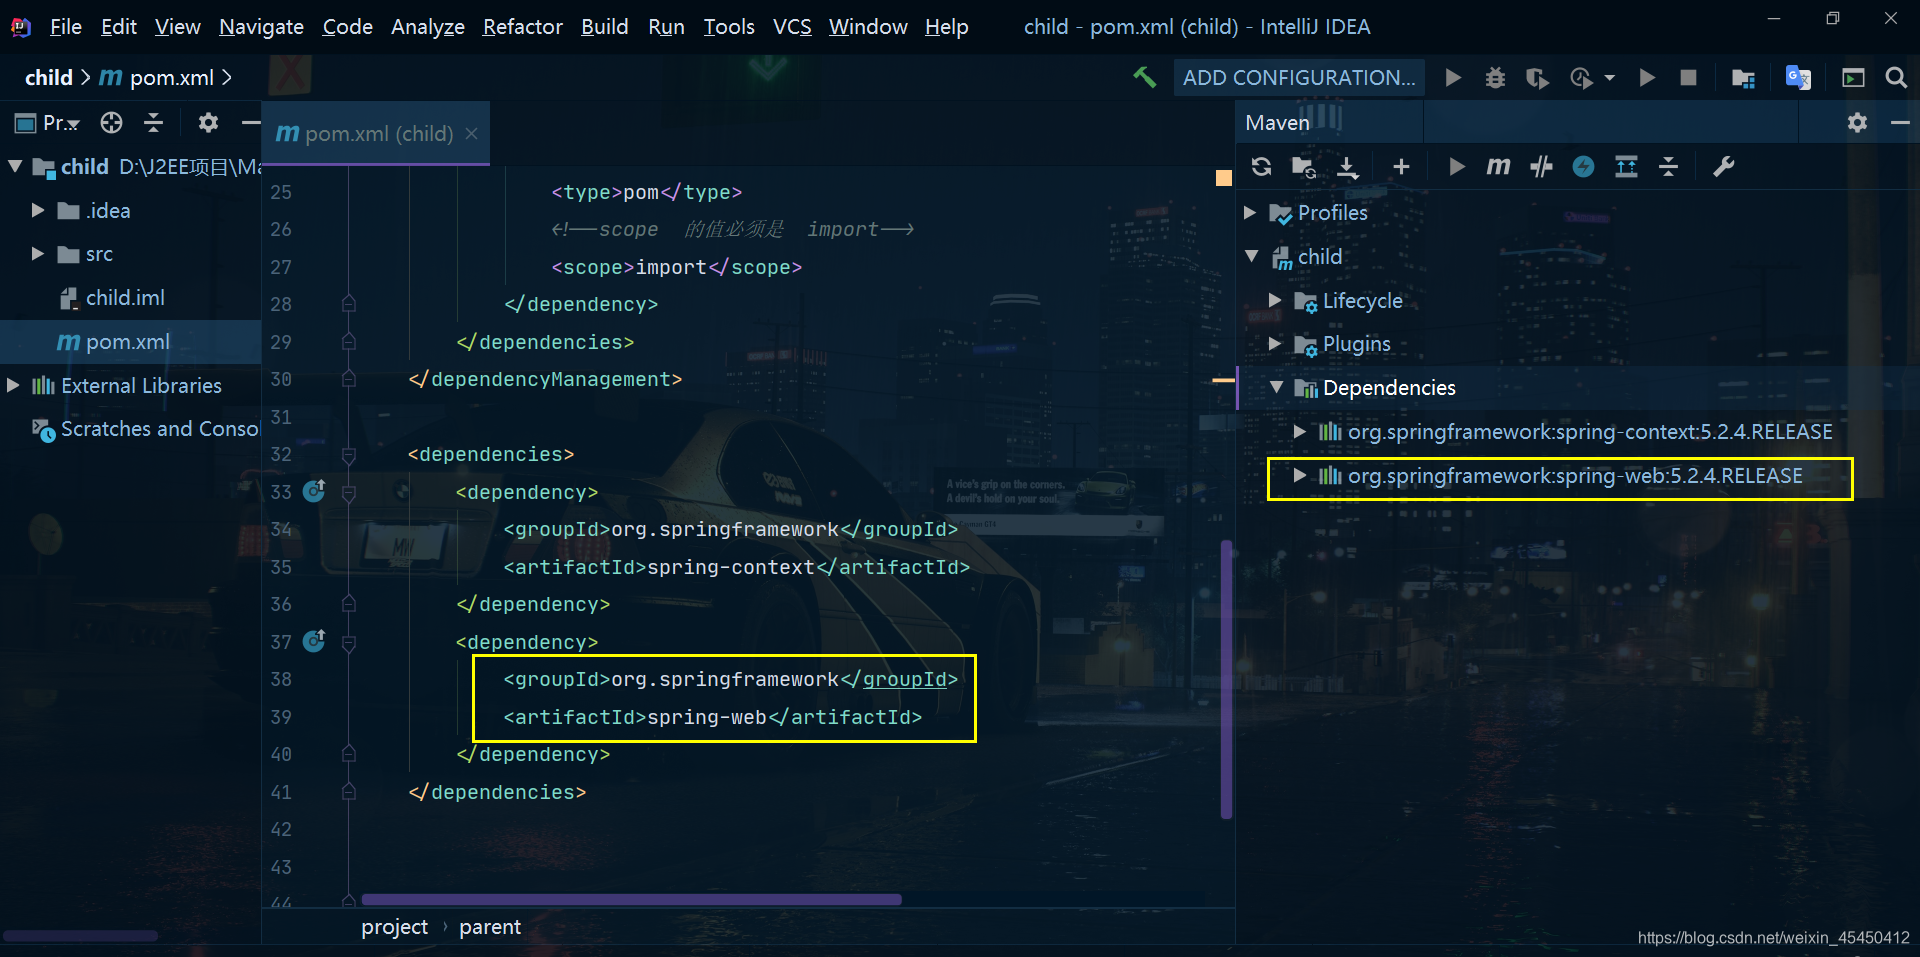Hide the Maven tool window
Viewport: 1920px width, 957px height.
point(1900,122)
